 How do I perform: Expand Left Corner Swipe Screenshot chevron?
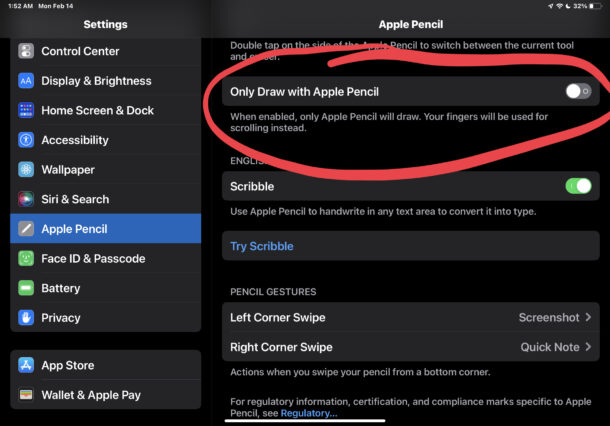(588, 317)
